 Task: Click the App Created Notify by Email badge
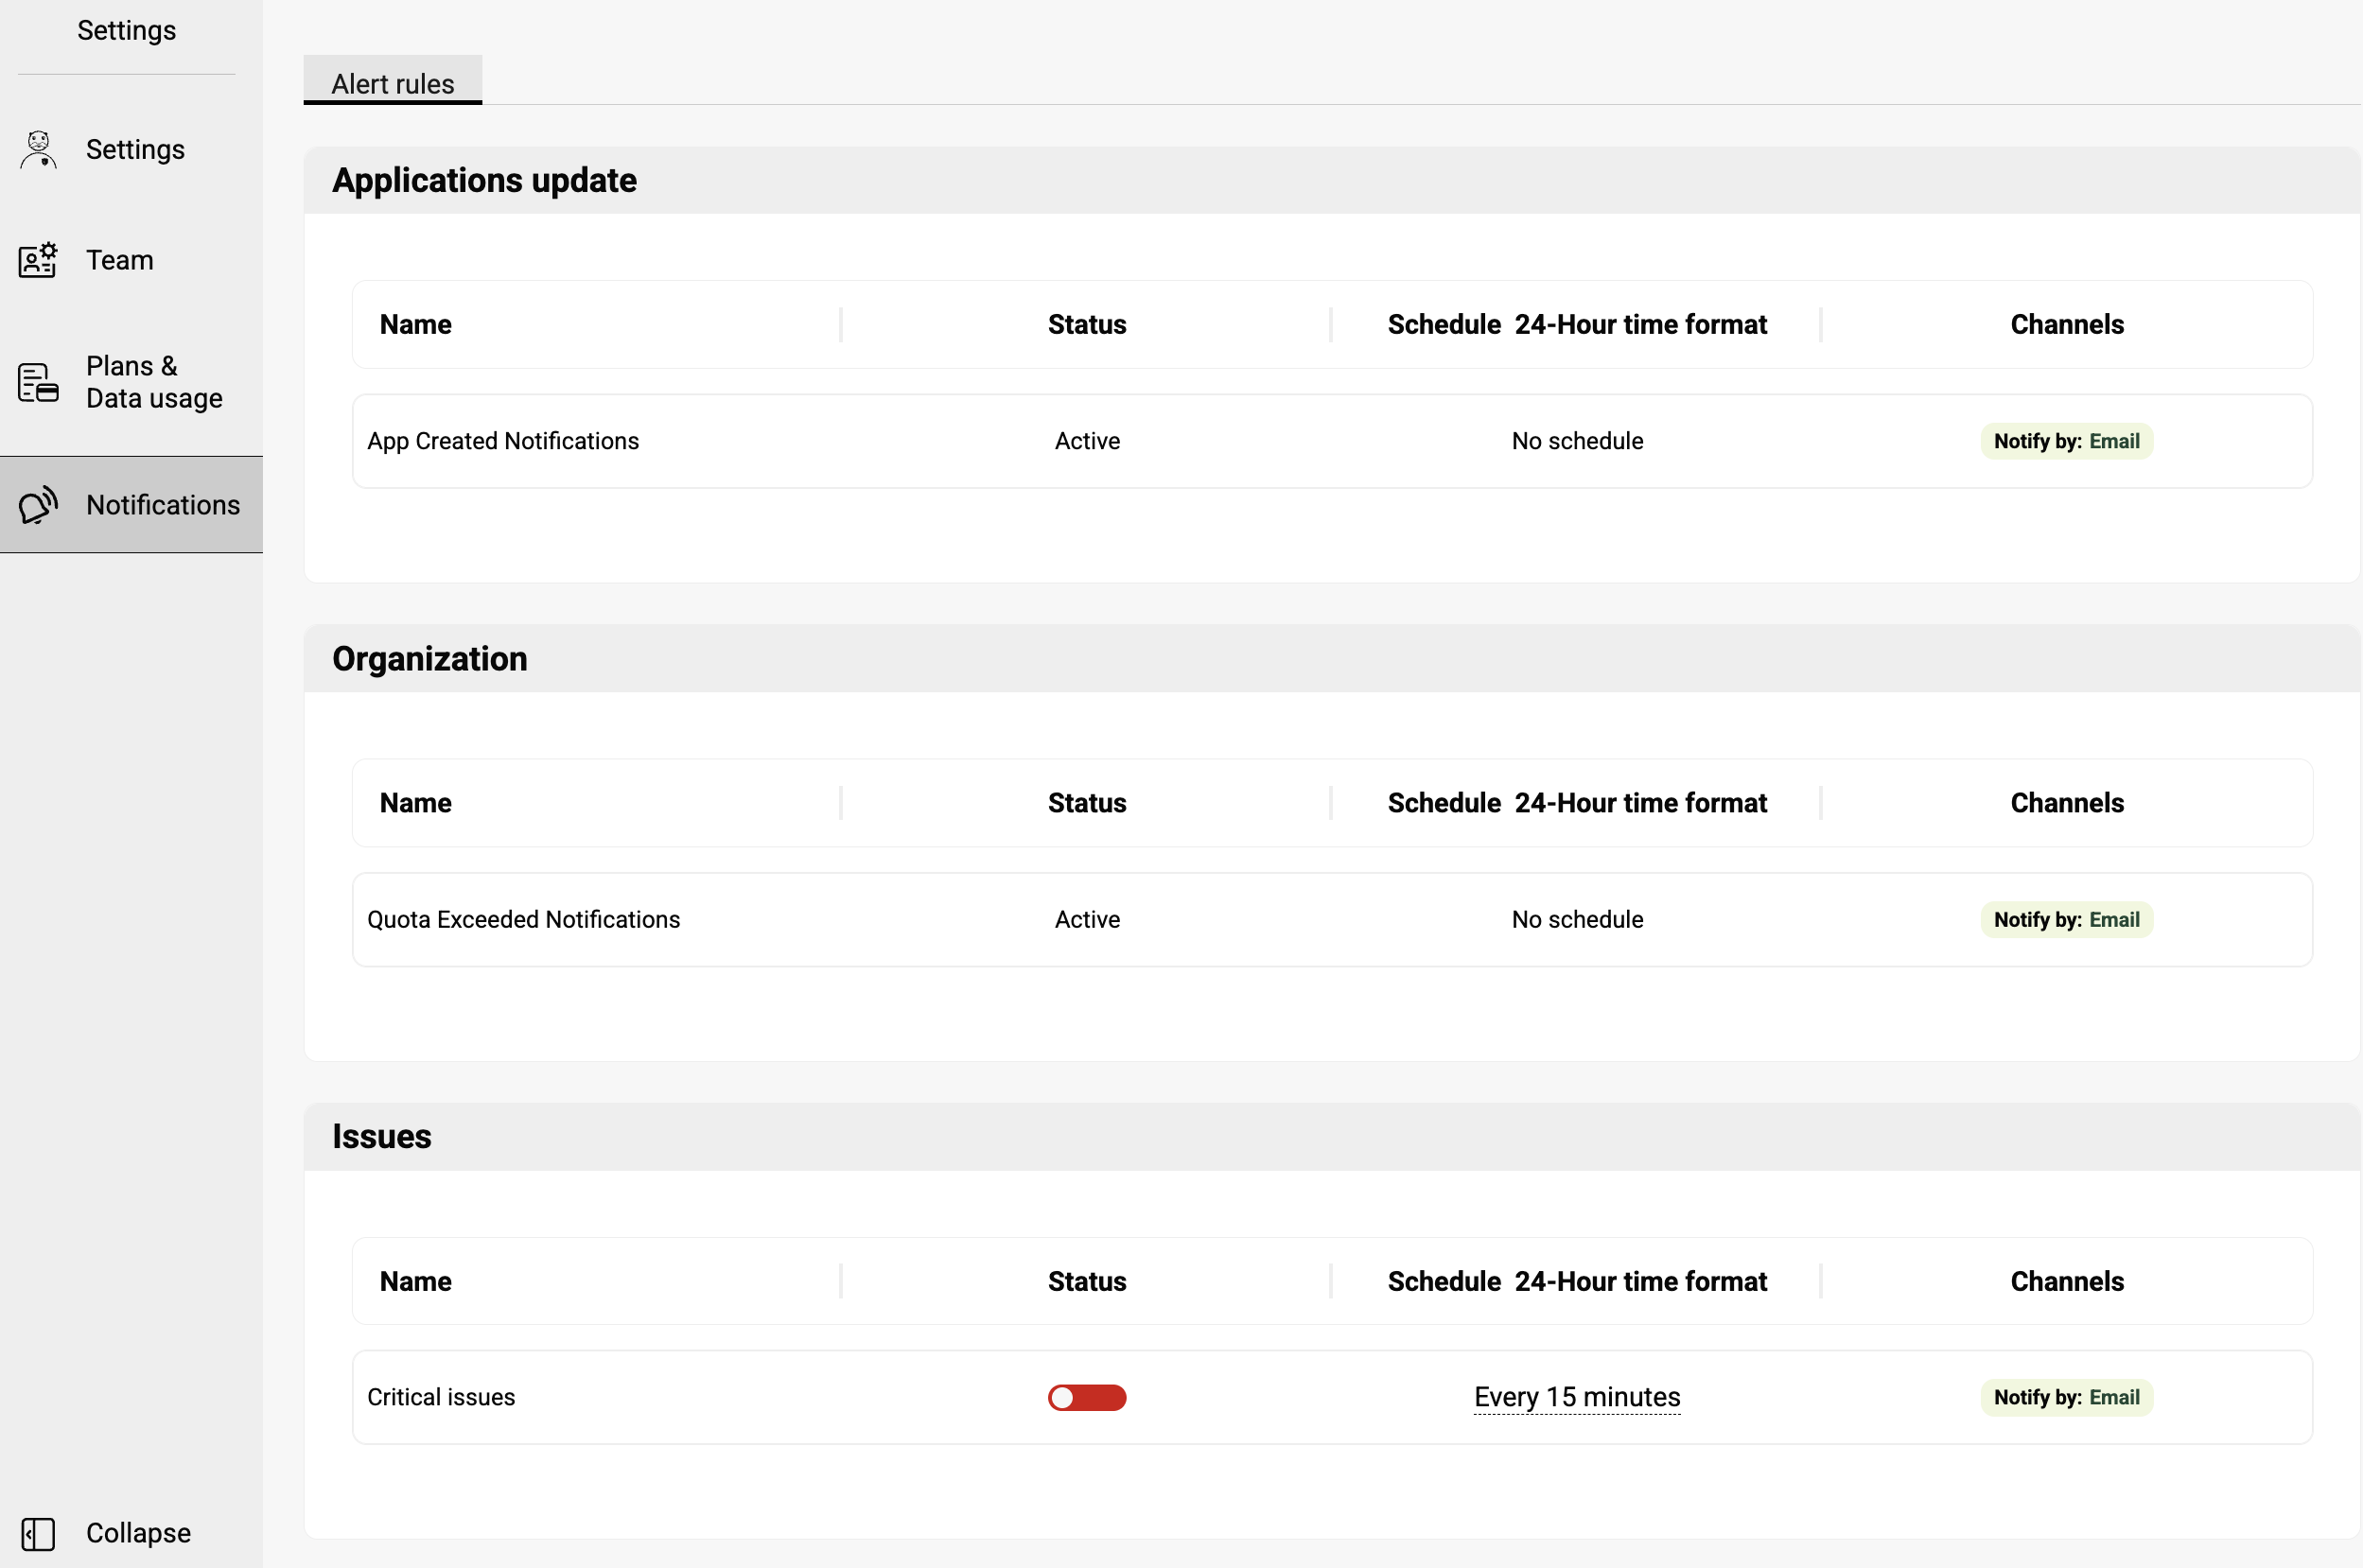pyautogui.click(x=2066, y=441)
